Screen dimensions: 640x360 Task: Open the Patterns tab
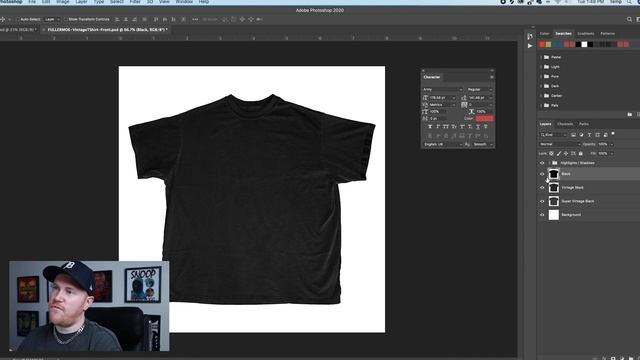pyautogui.click(x=607, y=33)
